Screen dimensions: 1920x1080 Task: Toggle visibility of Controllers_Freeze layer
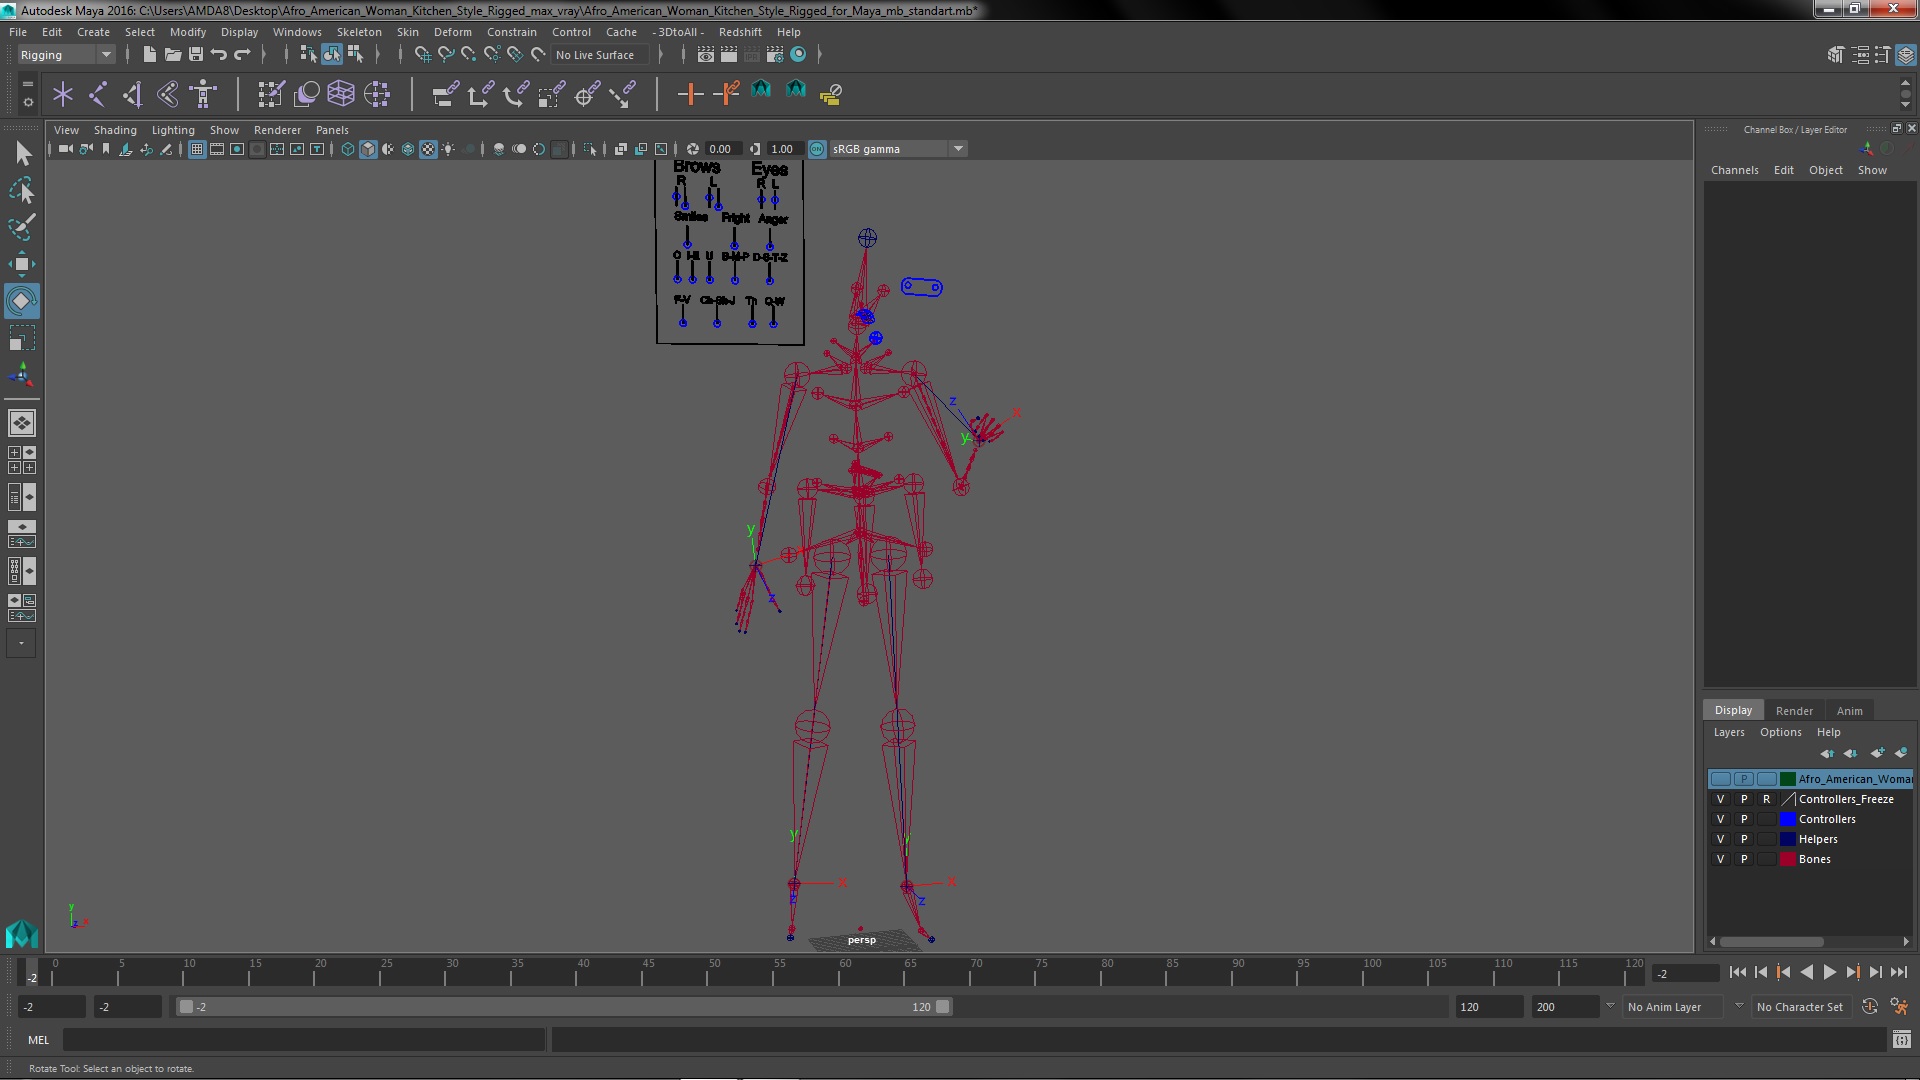coord(1720,799)
